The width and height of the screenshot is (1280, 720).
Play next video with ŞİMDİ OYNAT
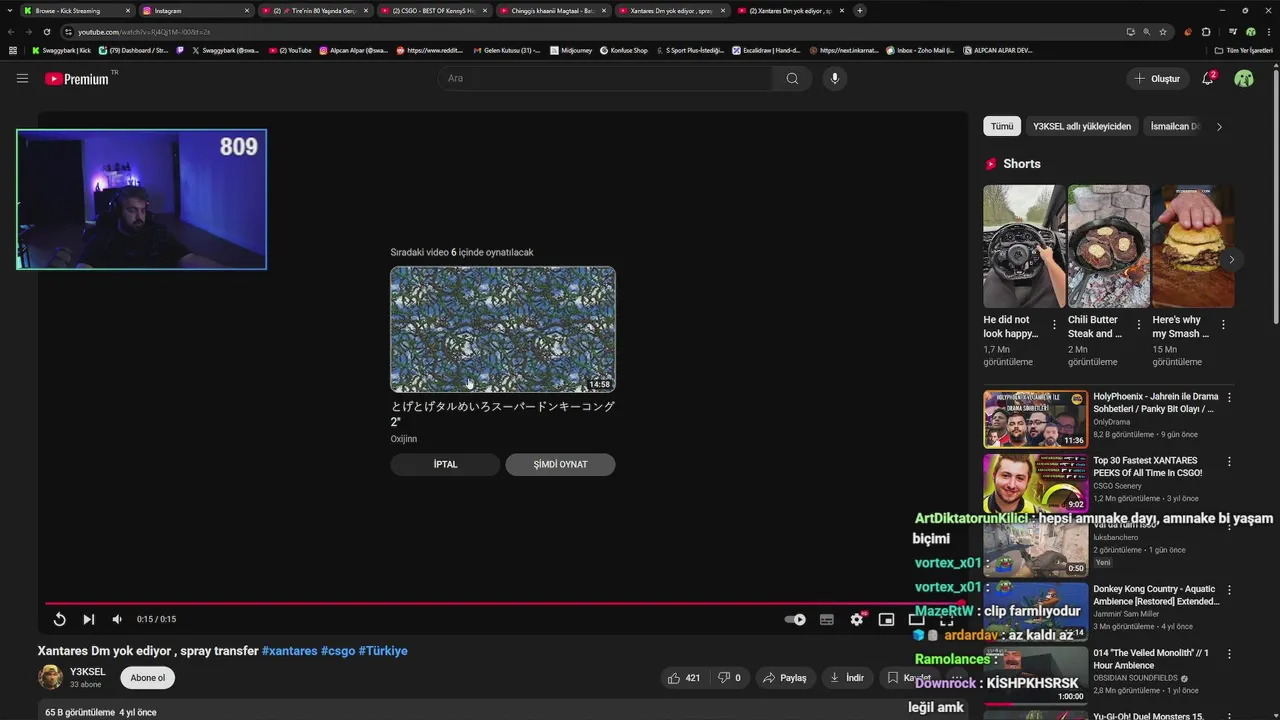click(x=560, y=464)
